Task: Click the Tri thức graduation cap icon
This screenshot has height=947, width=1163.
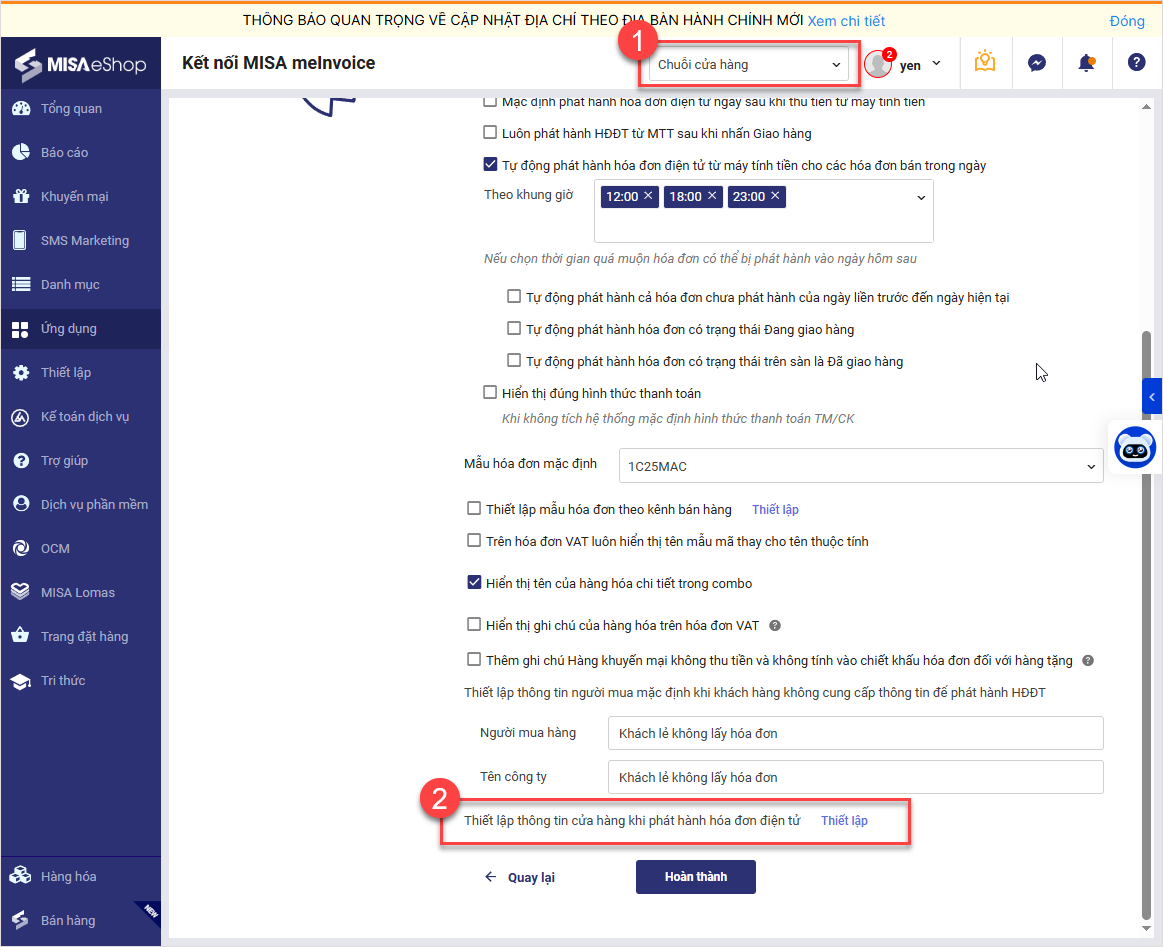Action: click(x=21, y=681)
